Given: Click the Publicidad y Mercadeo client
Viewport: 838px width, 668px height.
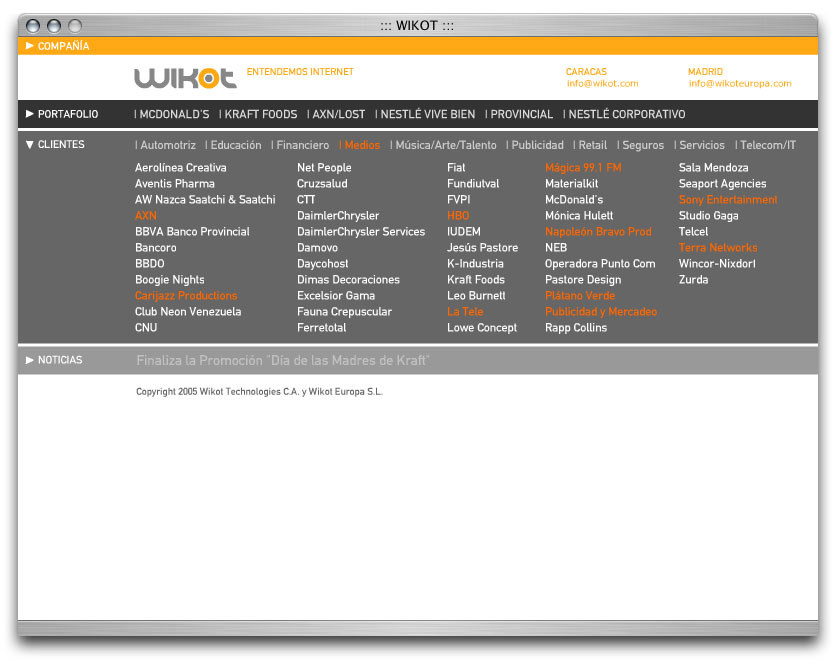Looking at the screenshot, I should (x=601, y=312).
